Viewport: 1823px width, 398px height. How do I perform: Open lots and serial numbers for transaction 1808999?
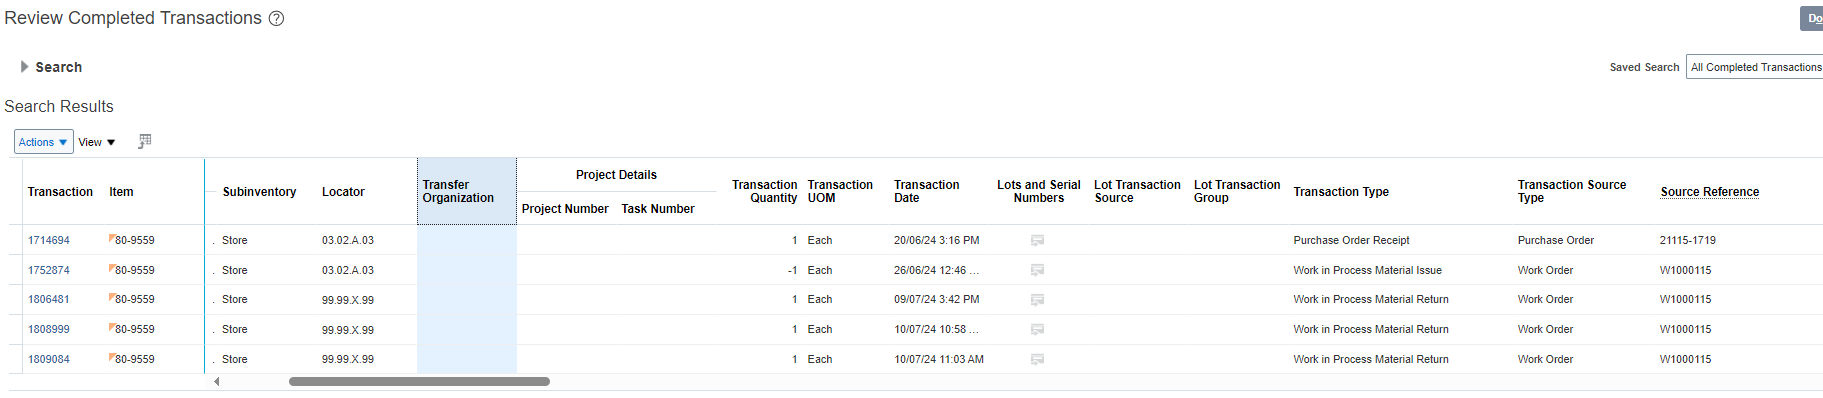(x=1037, y=329)
